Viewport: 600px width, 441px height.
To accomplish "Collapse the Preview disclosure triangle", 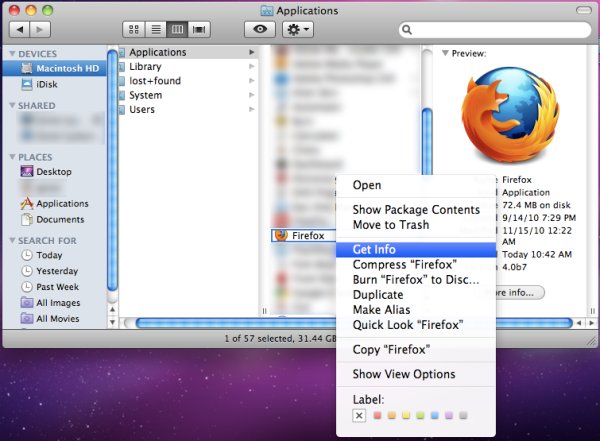I will tap(445, 53).
